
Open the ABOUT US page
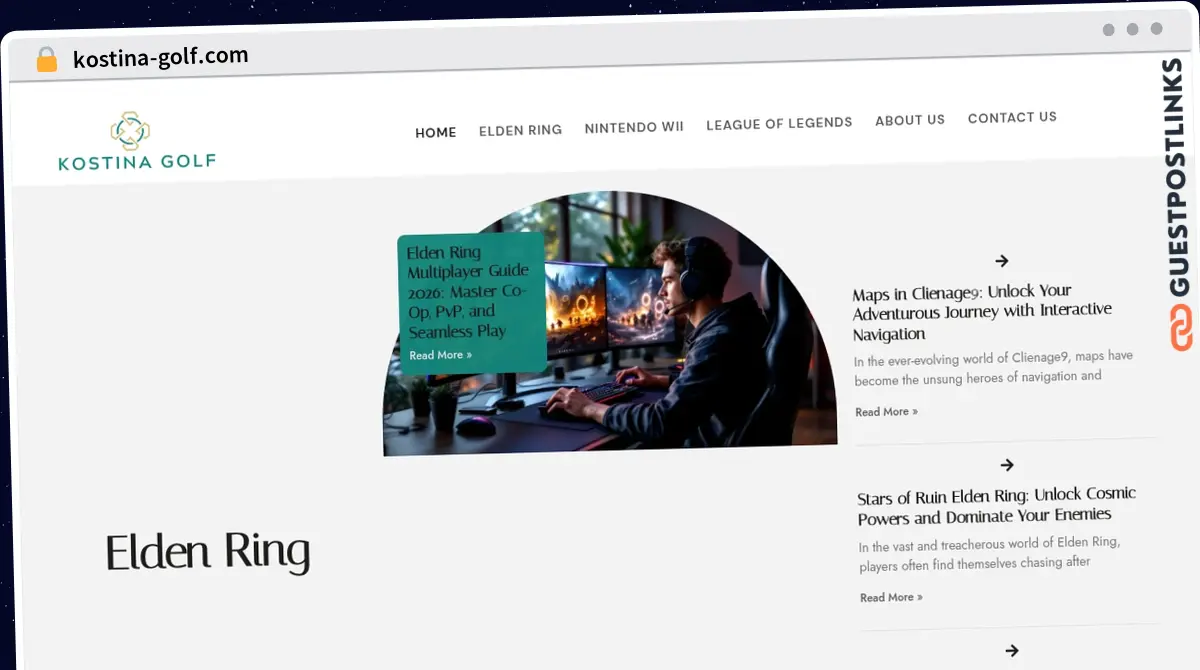click(x=910, y=120)
